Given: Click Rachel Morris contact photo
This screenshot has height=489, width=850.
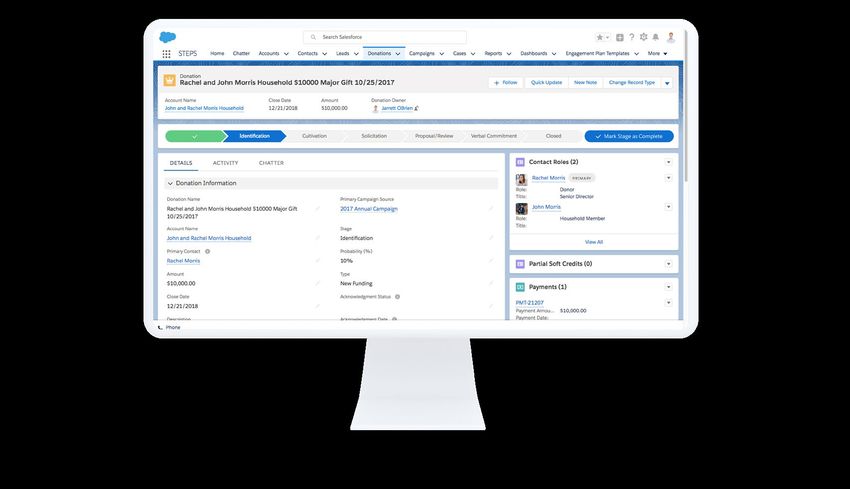Looking at the screenshot, I should 521,179.
